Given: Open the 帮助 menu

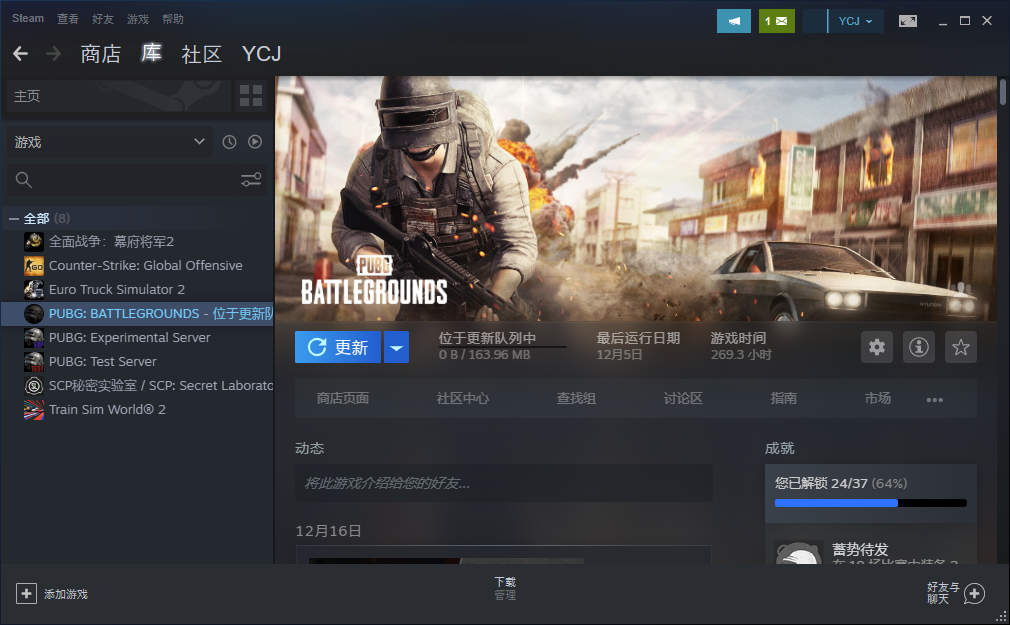Looking at the screenshot, I should 173,19.
